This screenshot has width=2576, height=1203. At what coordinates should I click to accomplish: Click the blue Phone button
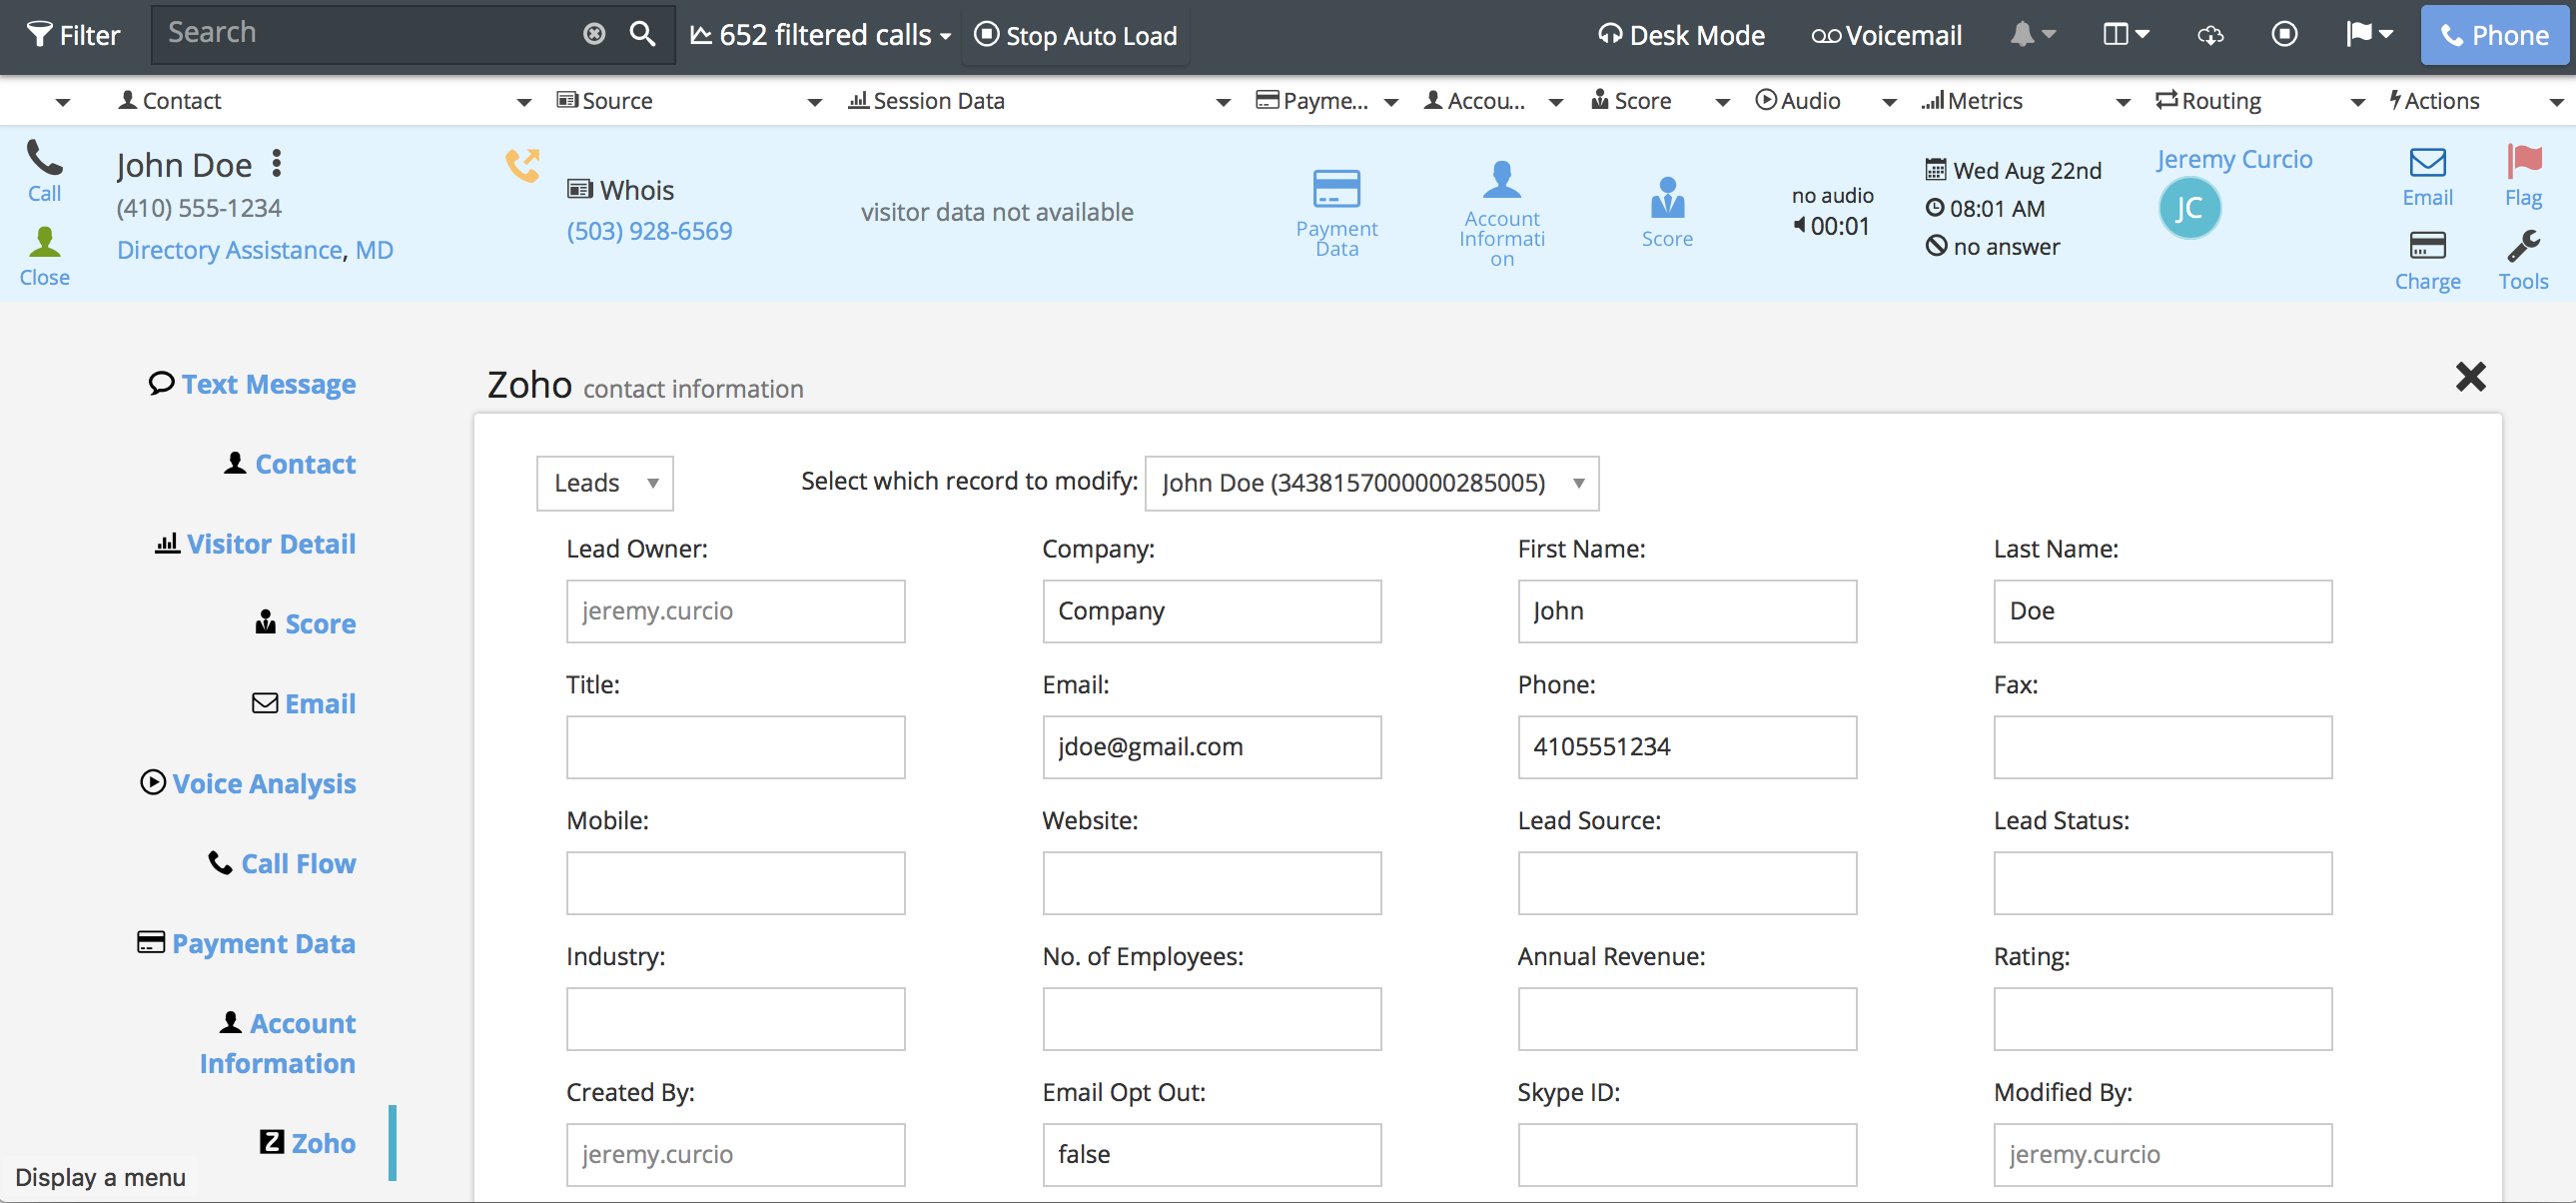[x=2494, y=35]
